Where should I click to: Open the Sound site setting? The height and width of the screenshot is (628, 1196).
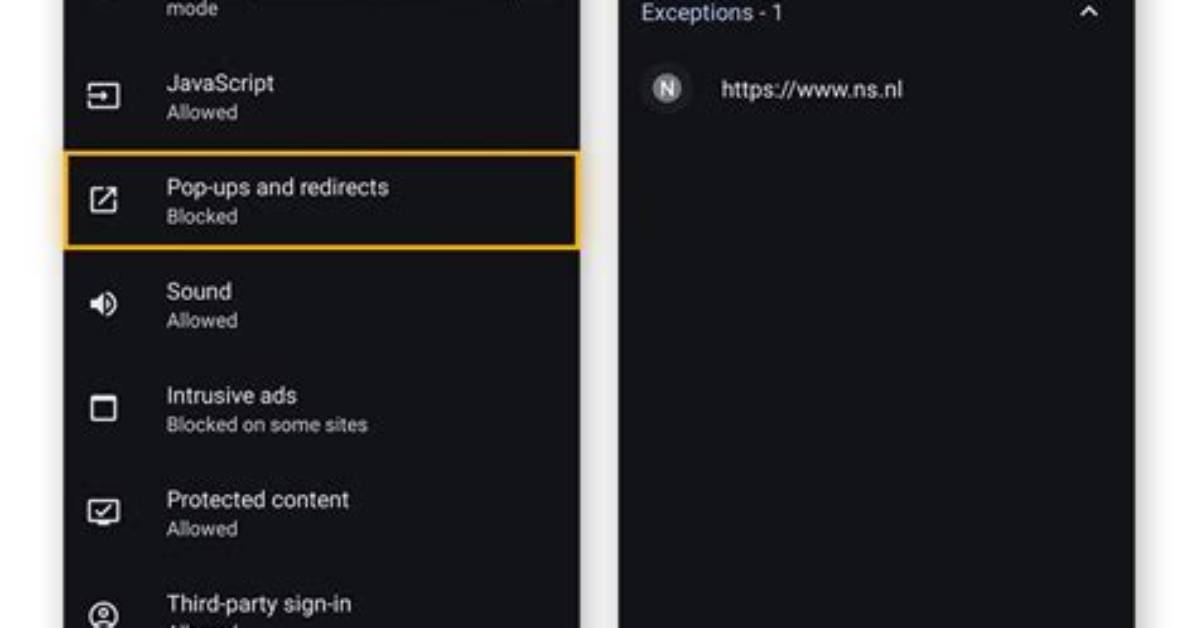click(x=321, y=304)
